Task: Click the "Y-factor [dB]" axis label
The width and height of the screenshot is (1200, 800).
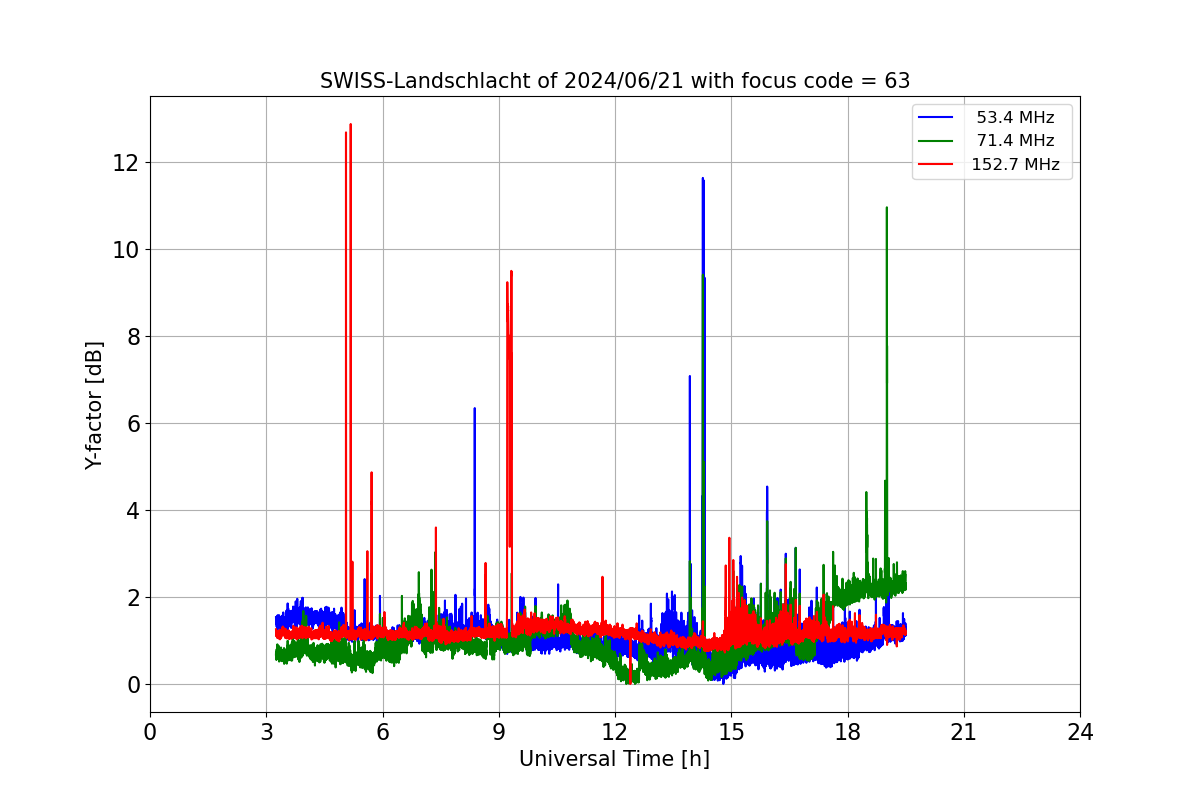Action: pos(94,405)
